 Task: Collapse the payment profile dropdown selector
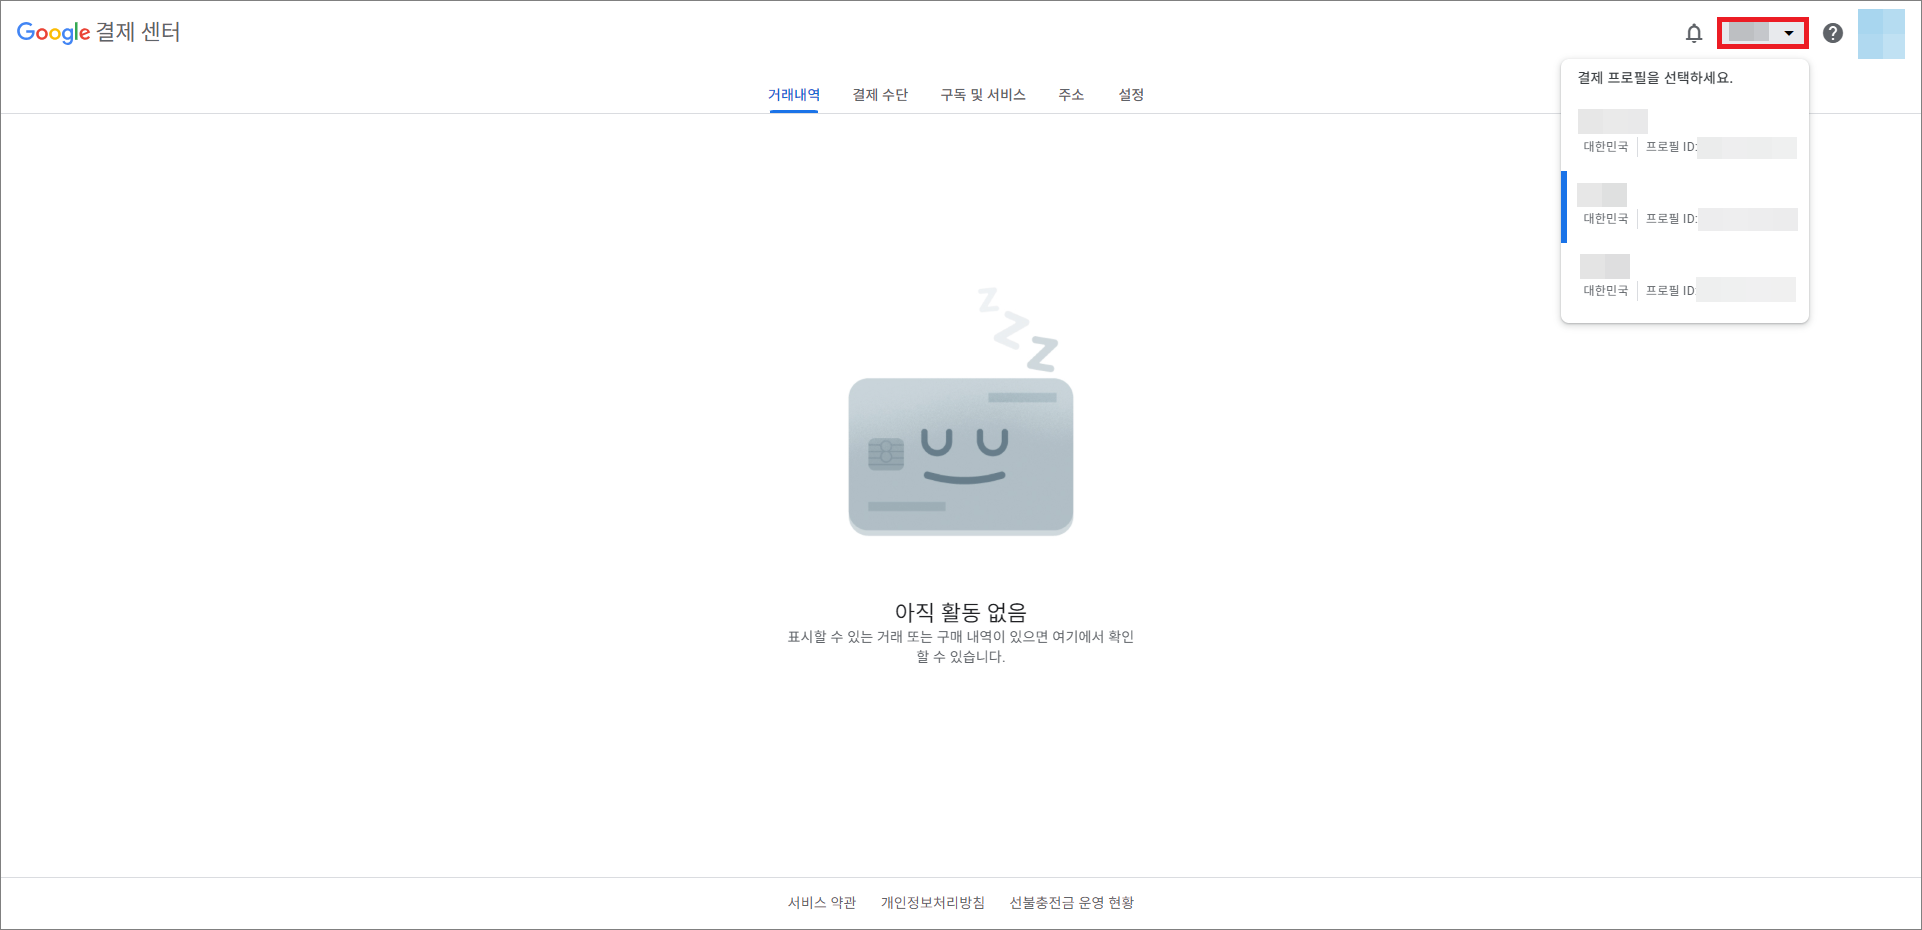tap(1763, 33)
